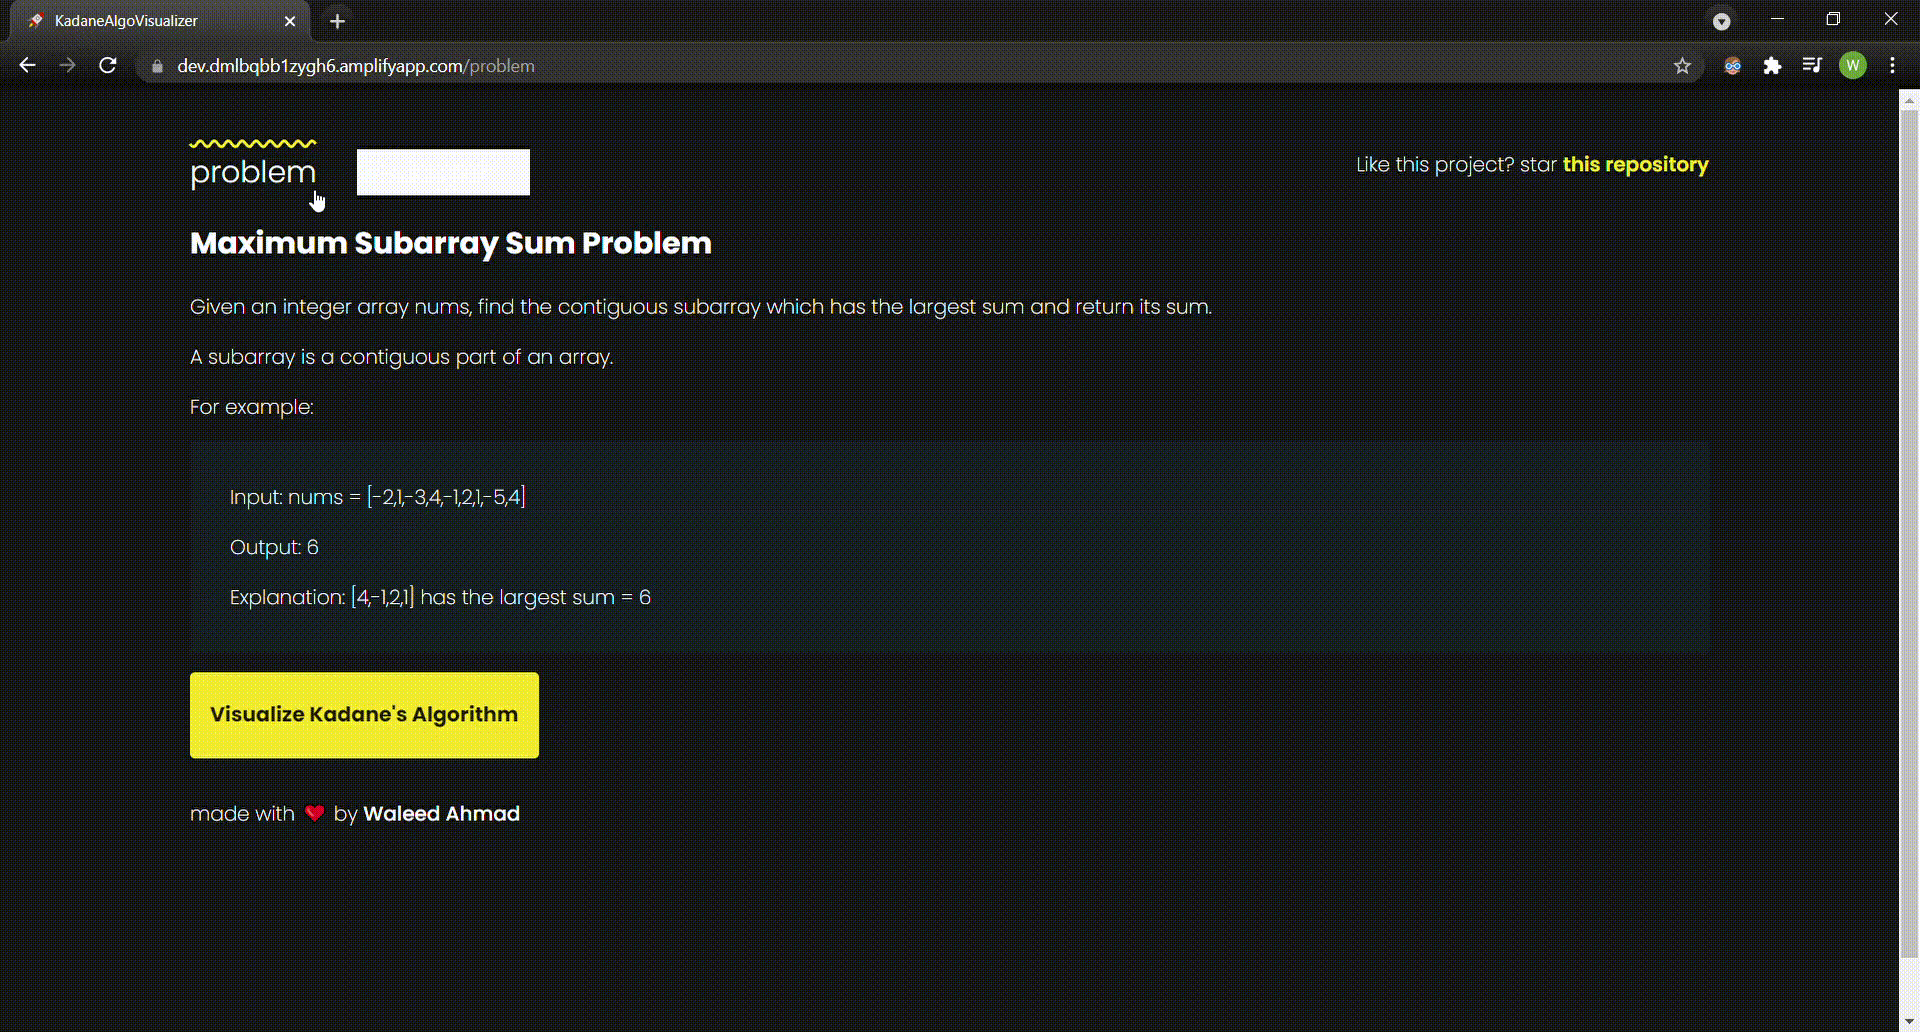Screen dimensions: 1920x1032
Task: Click the Output: 6 line
Action: pyautogui.click(x=274, y=547)
